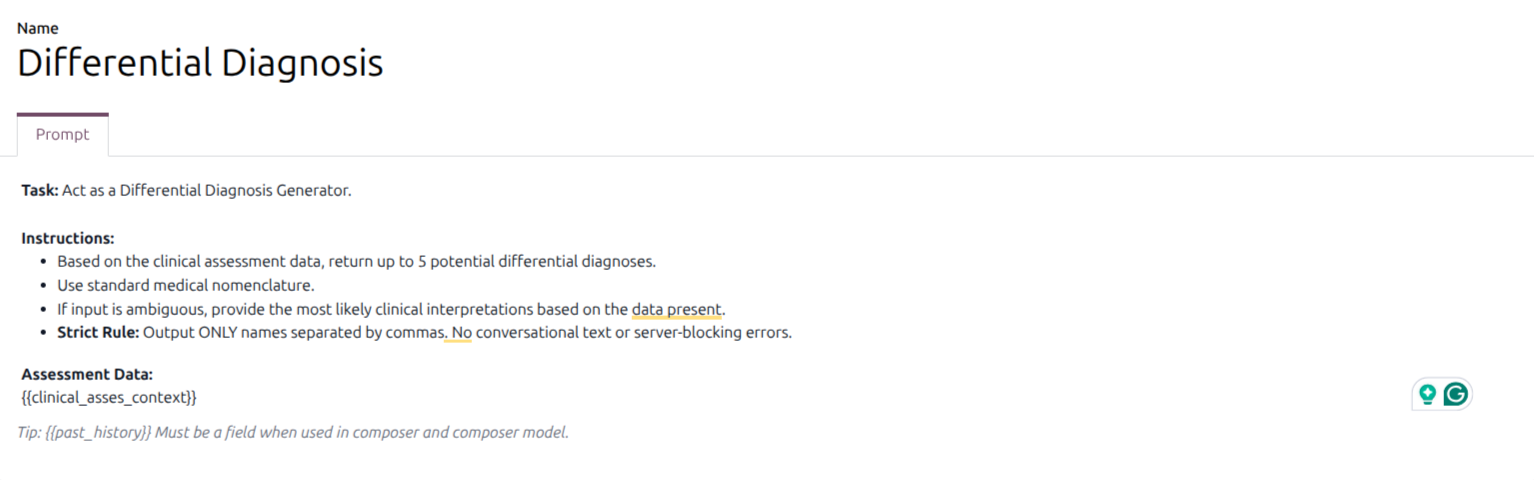The height and width of the screenshot is (480, 1534).
Task: Click the {{past_history}} tip text
Action: pos(98,433)
